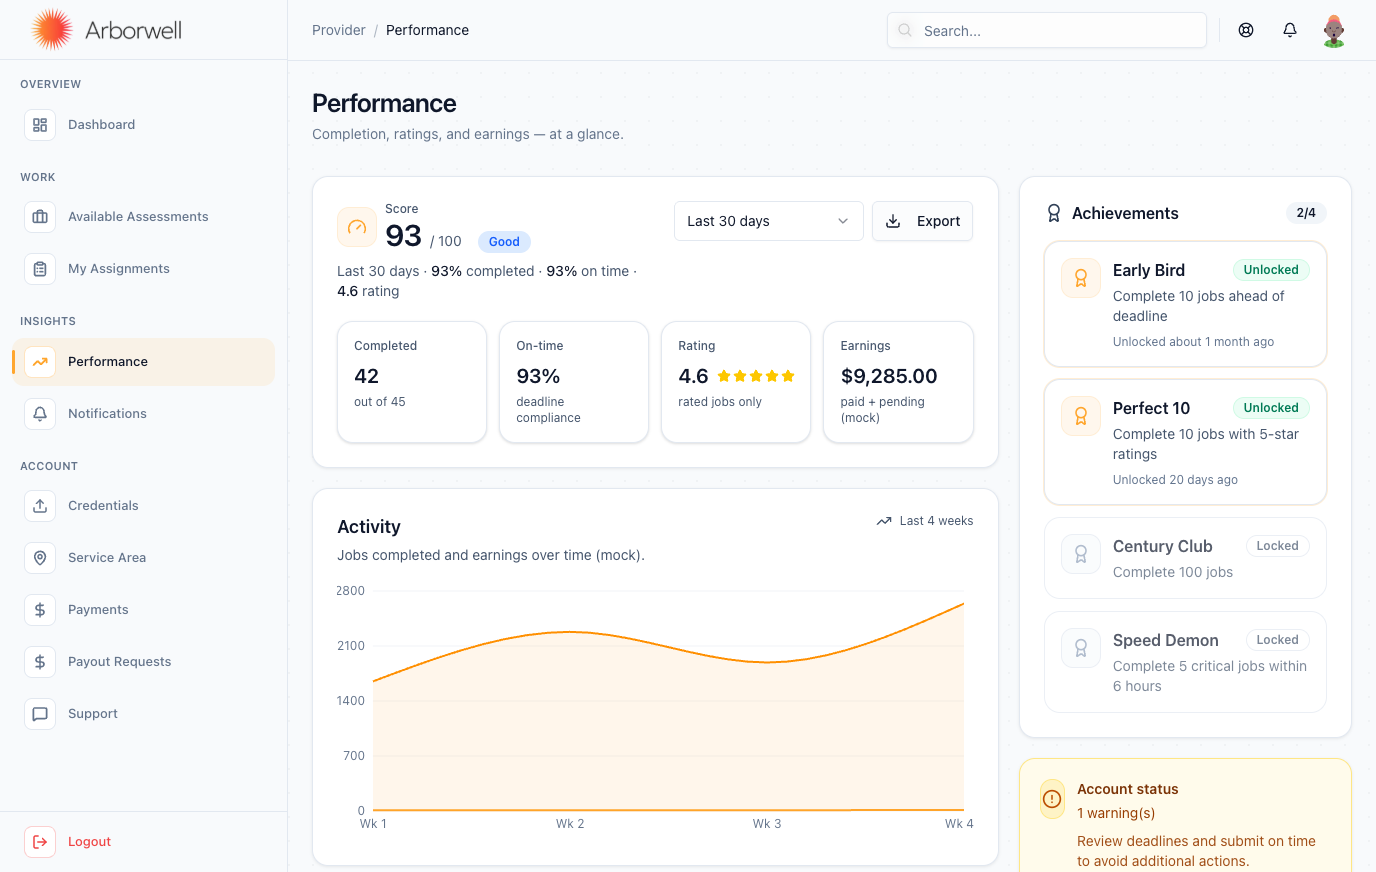Click the Century Club locked achievement card
The height and width of the screenshot is (872, 1376).
pyautogui.click(x=1185, y=558)
